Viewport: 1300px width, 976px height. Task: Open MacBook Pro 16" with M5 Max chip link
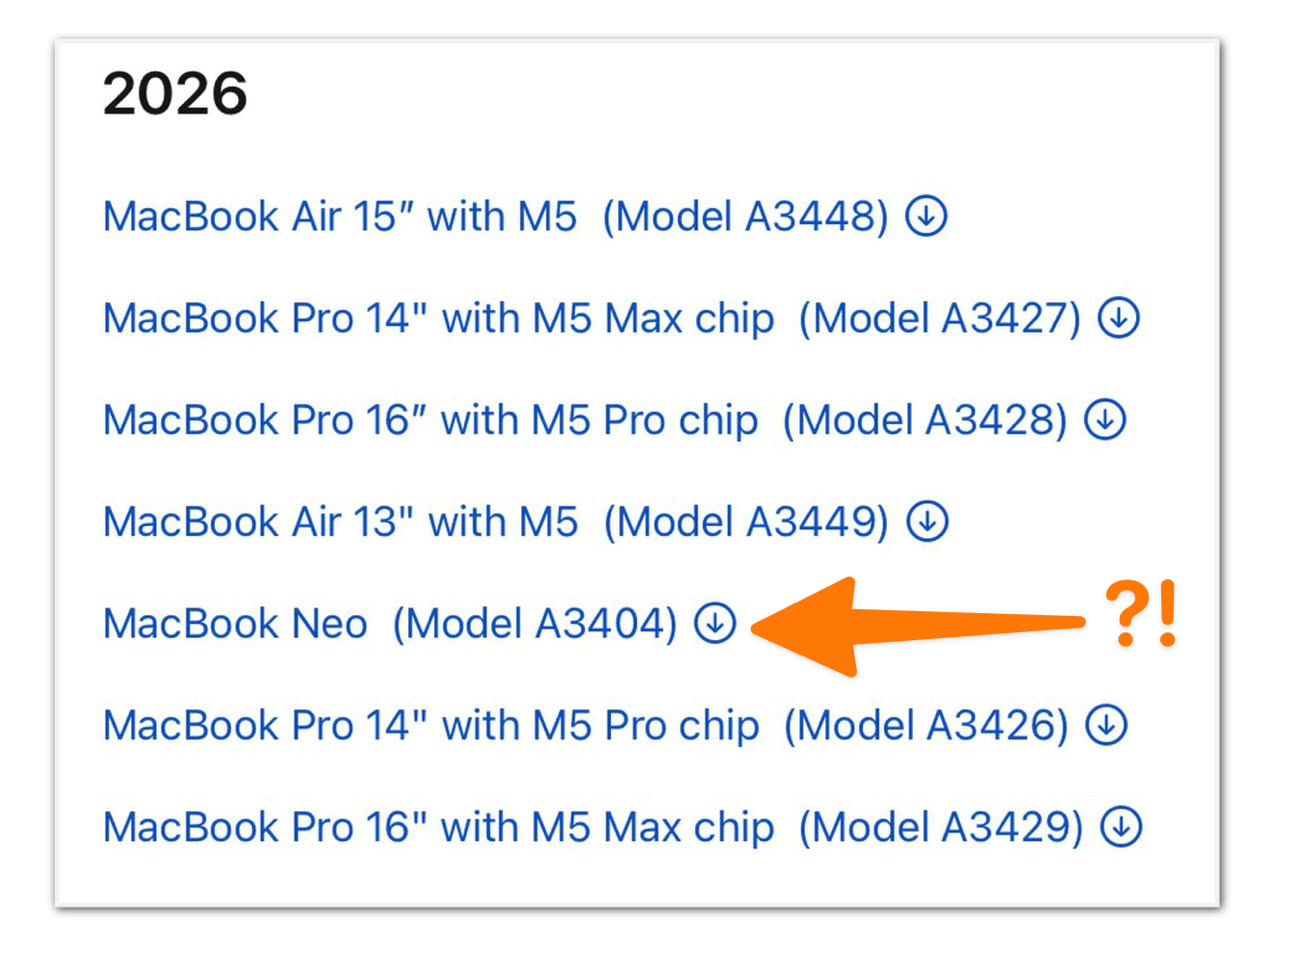[x=438, y=828]
